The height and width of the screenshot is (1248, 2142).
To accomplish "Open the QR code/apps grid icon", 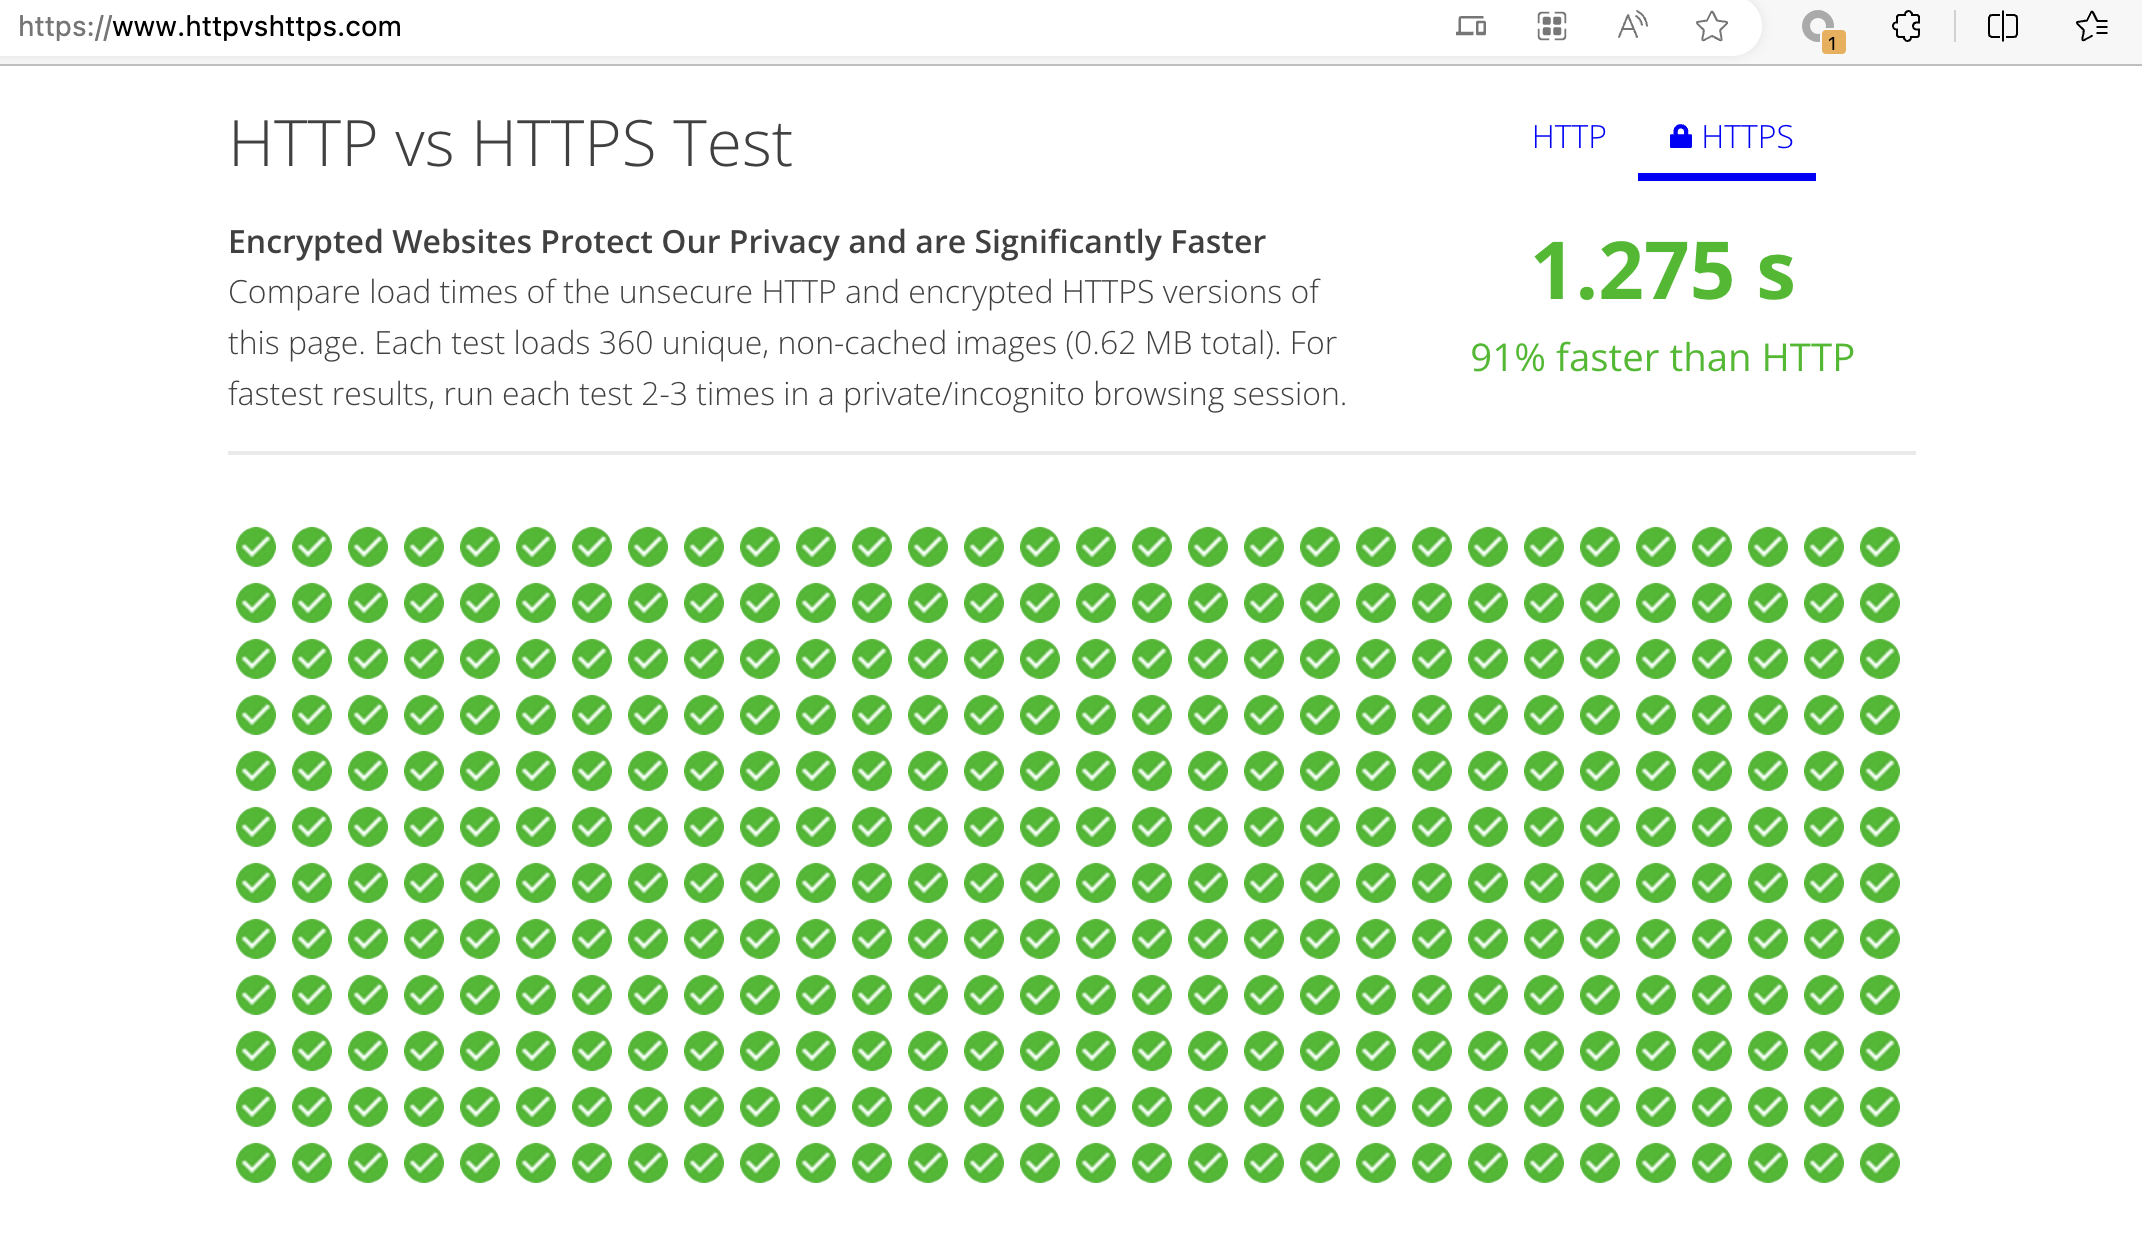I will (x=1551, y=27).
